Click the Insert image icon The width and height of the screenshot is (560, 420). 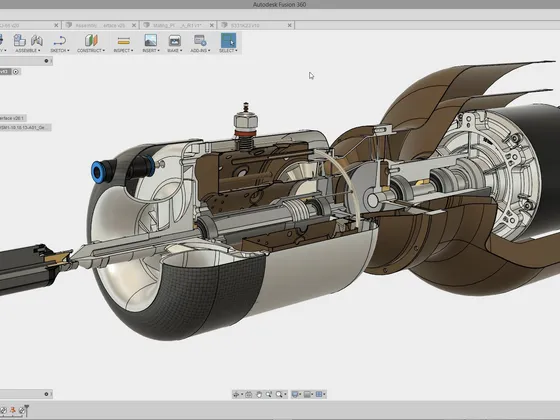tap(150, 40)
